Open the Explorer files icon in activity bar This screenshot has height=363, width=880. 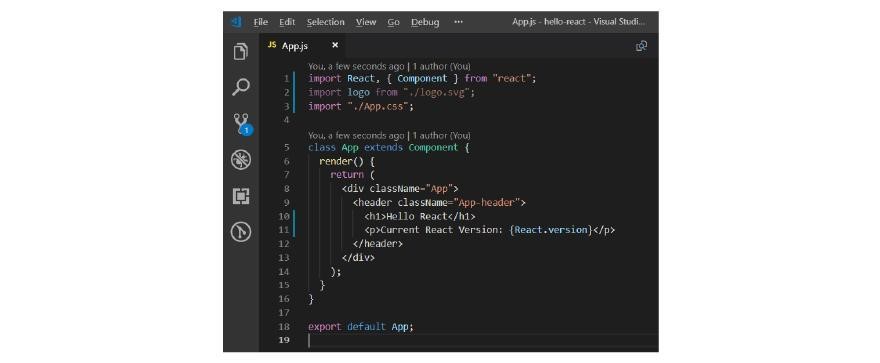[241, 52]
